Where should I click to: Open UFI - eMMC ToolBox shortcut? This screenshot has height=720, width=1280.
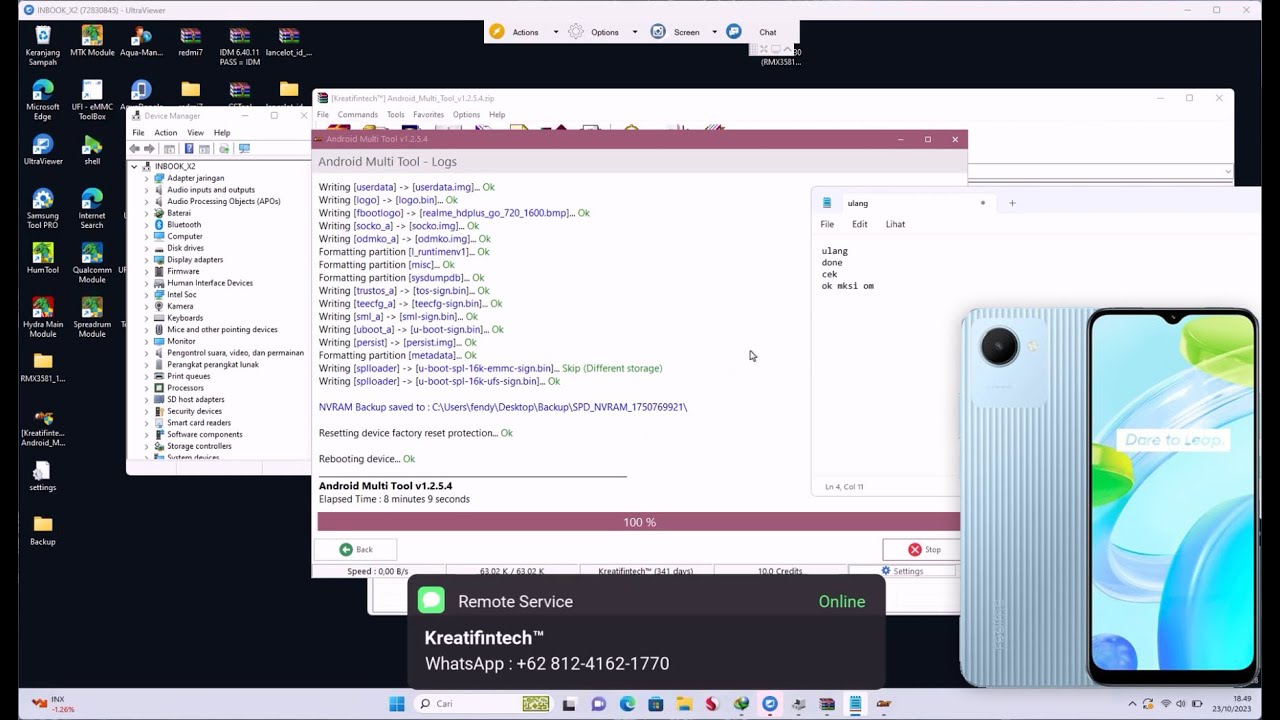[x=92, y=100]
